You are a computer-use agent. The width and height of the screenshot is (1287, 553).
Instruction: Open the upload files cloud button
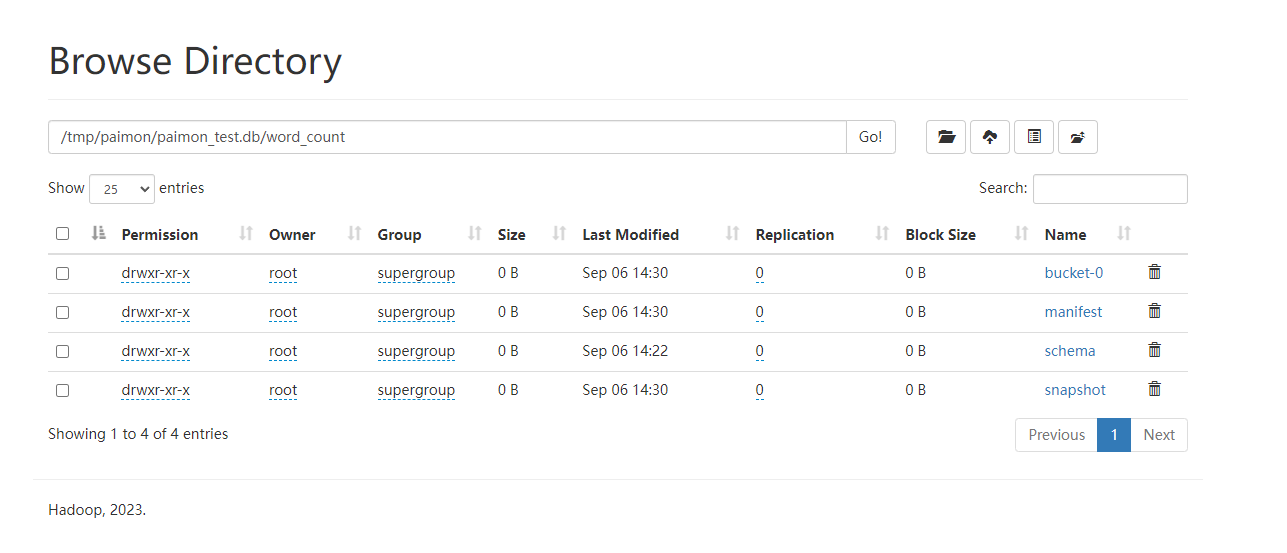click(989, 137)
